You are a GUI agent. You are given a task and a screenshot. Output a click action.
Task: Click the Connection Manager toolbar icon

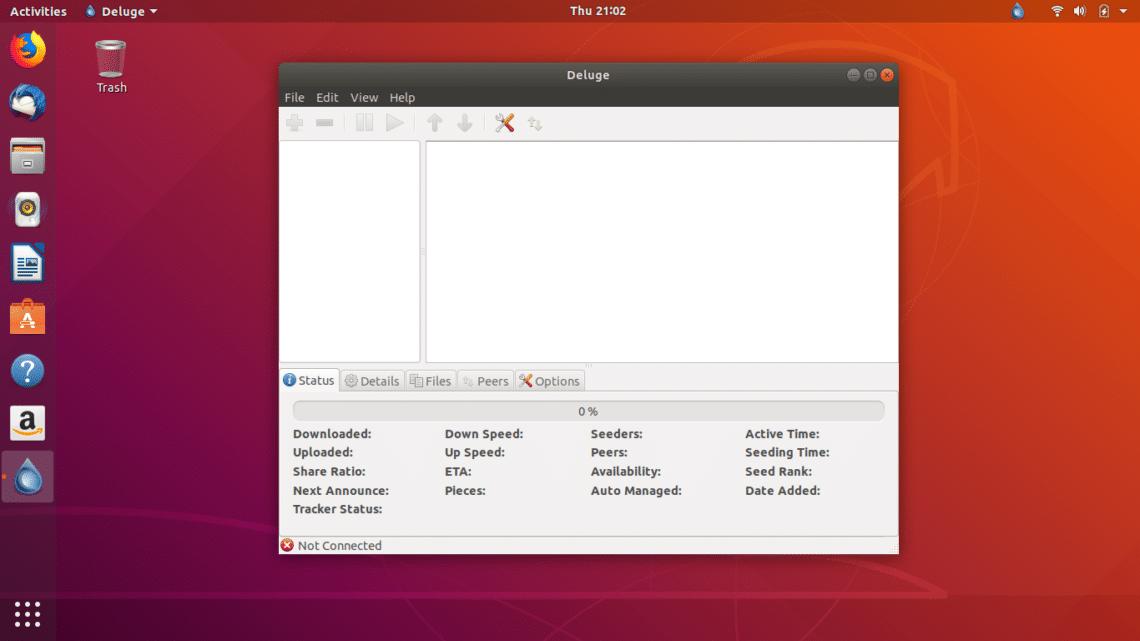(x=534, y=122)
